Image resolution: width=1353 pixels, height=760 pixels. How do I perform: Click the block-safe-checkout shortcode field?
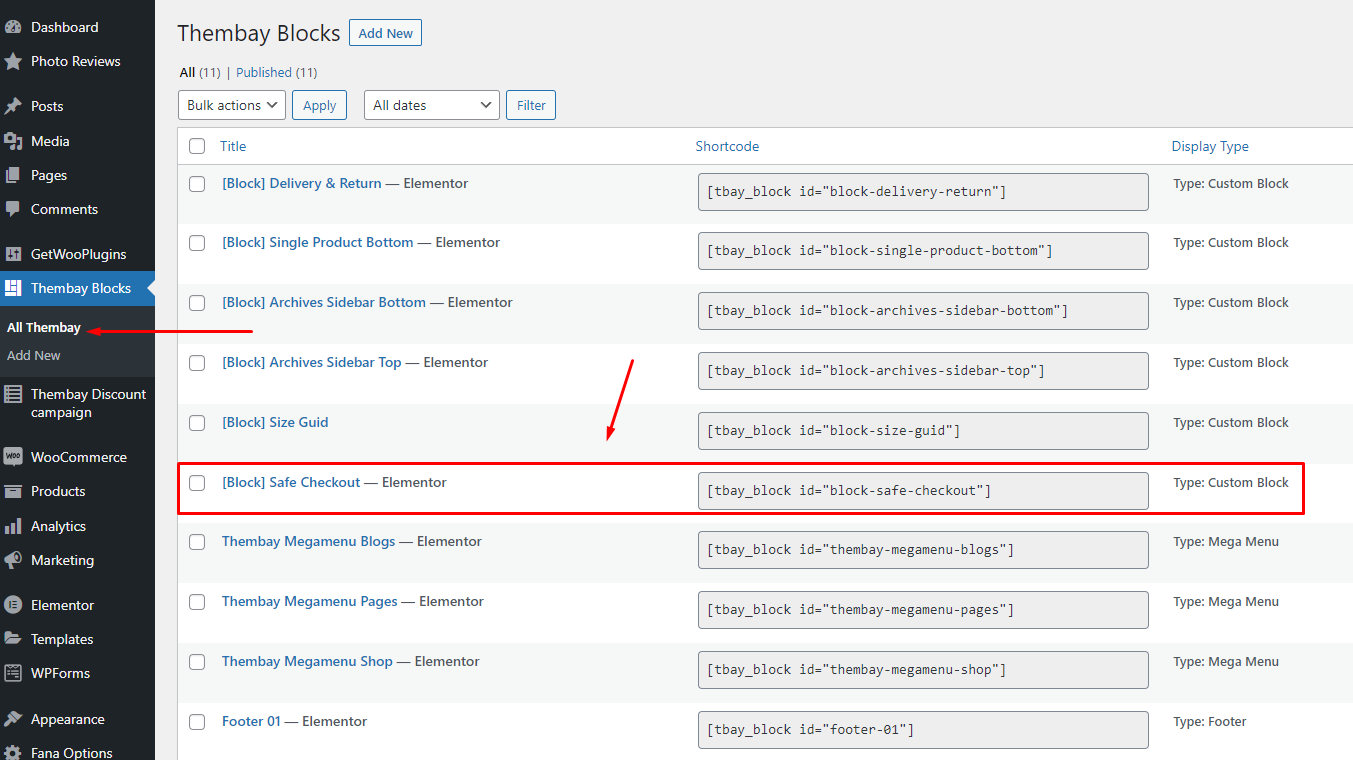(x=923, y=491)
